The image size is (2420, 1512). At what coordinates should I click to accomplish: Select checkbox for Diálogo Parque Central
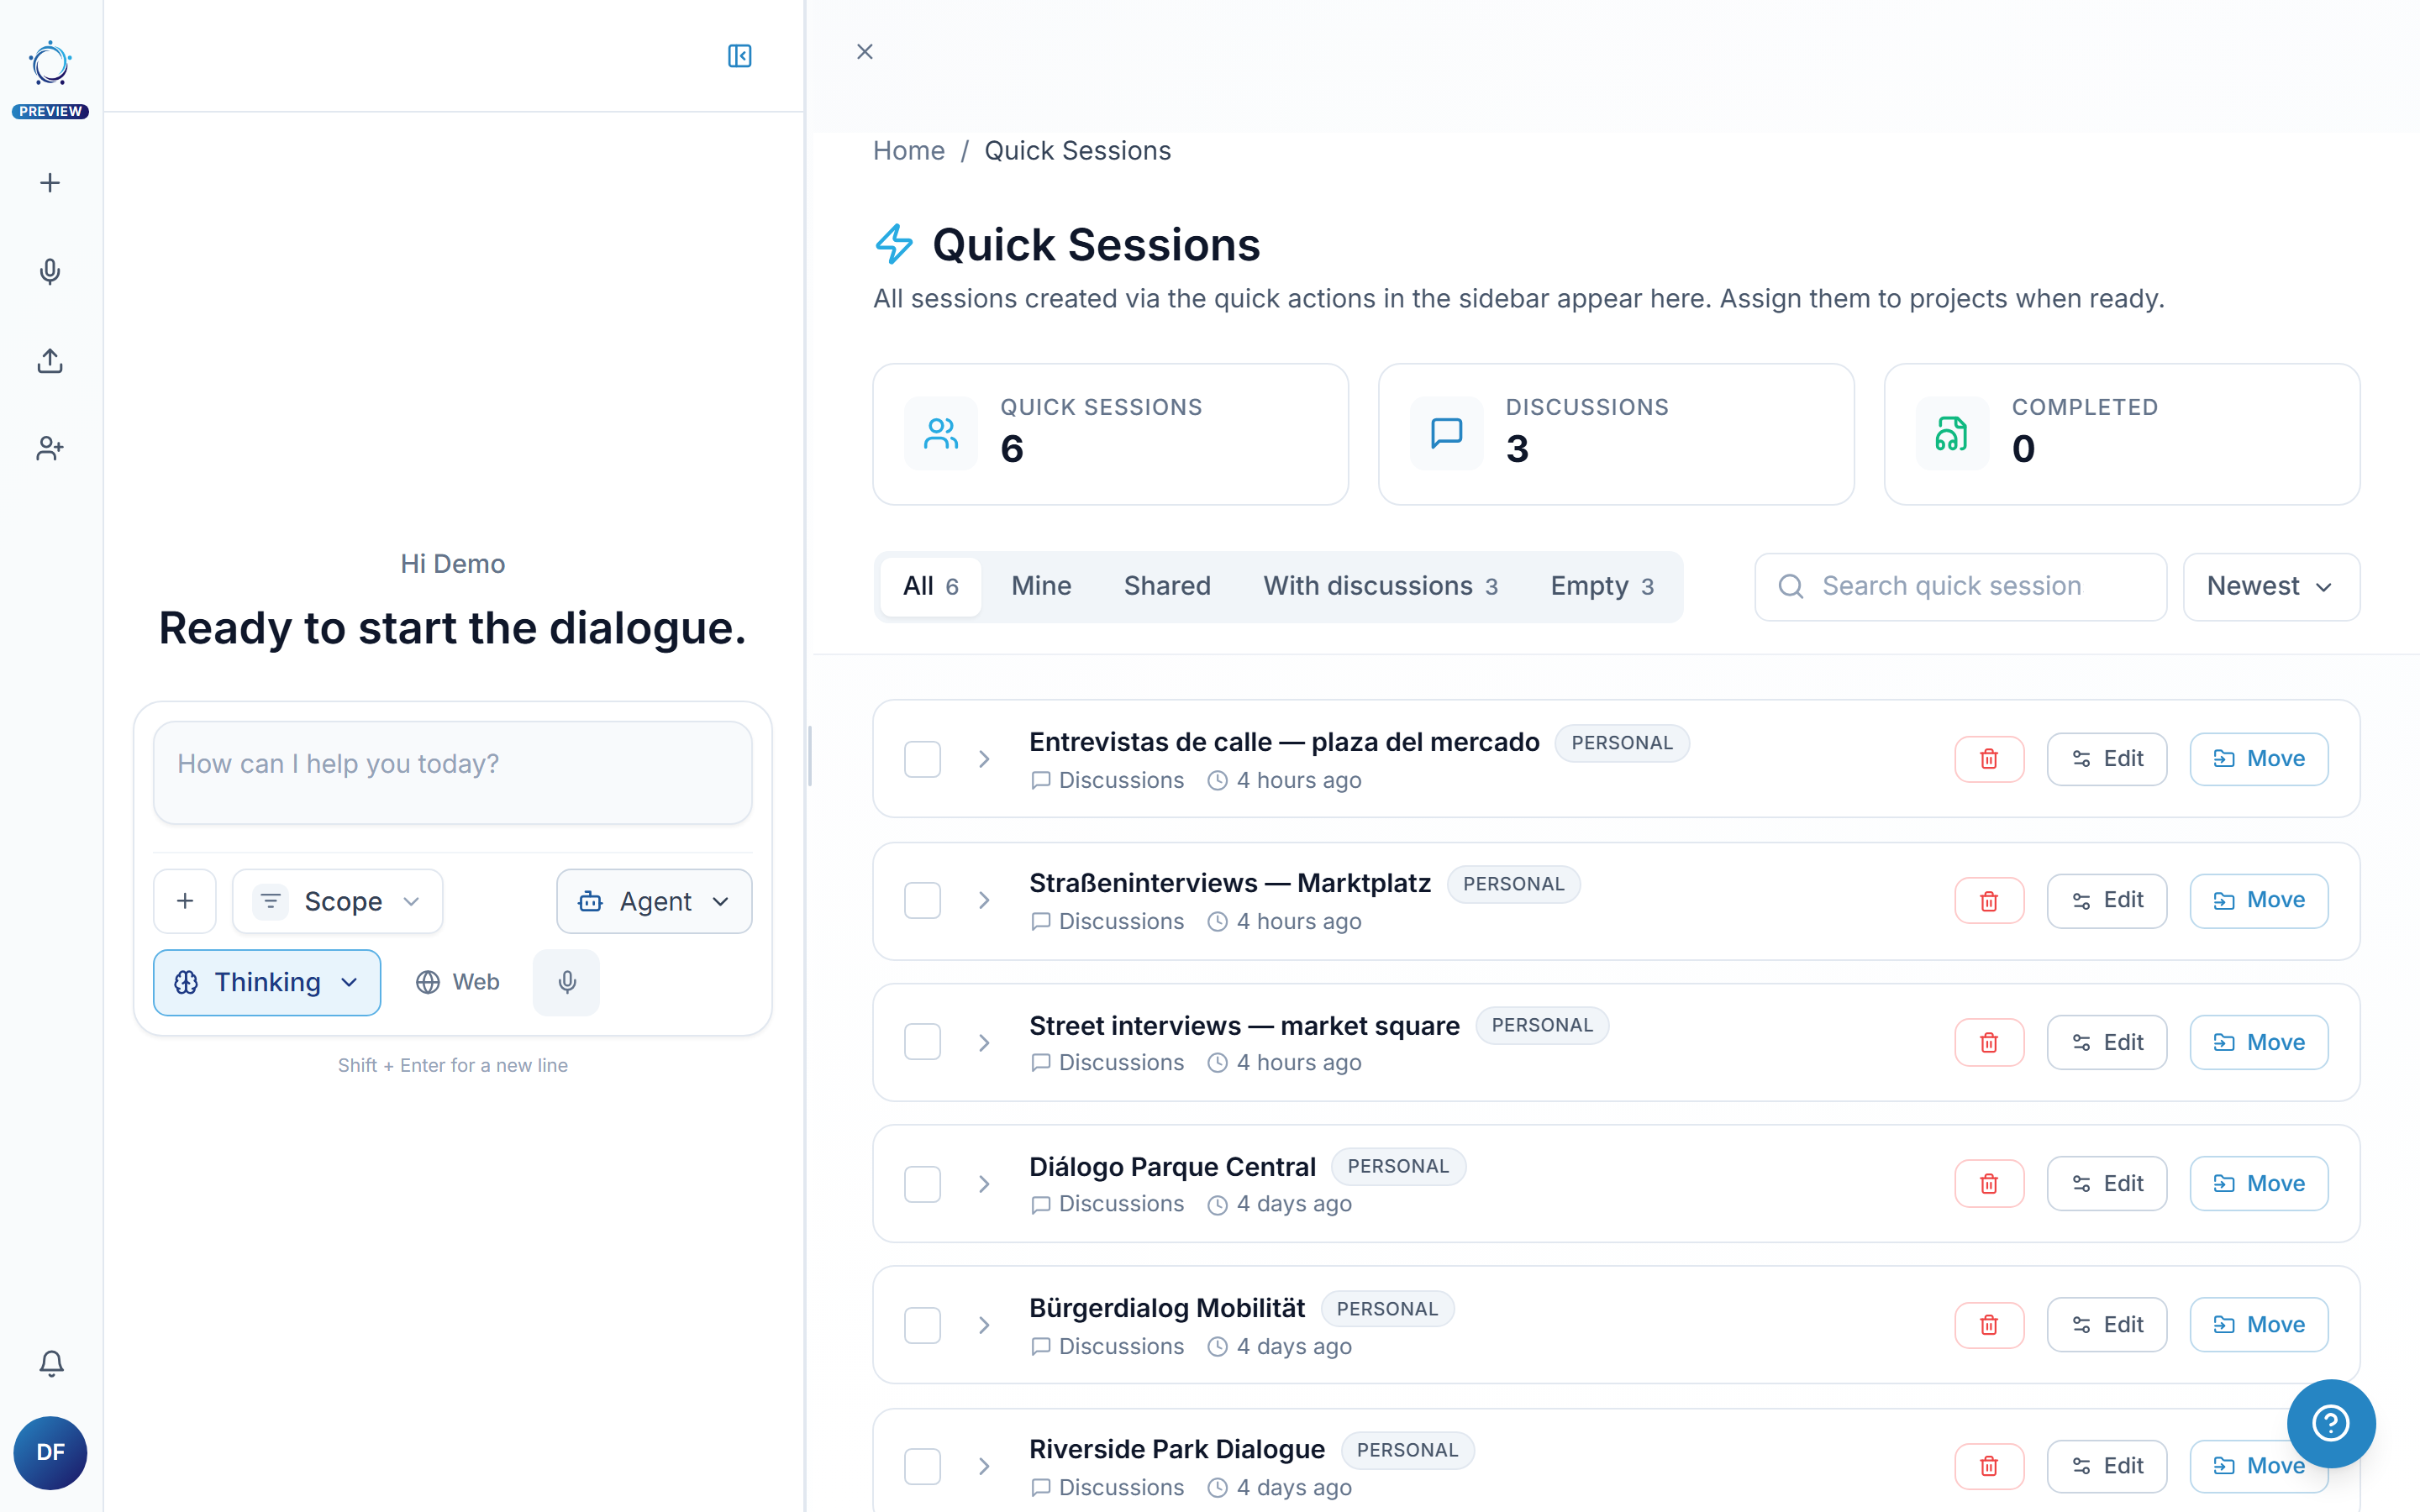922,1184
